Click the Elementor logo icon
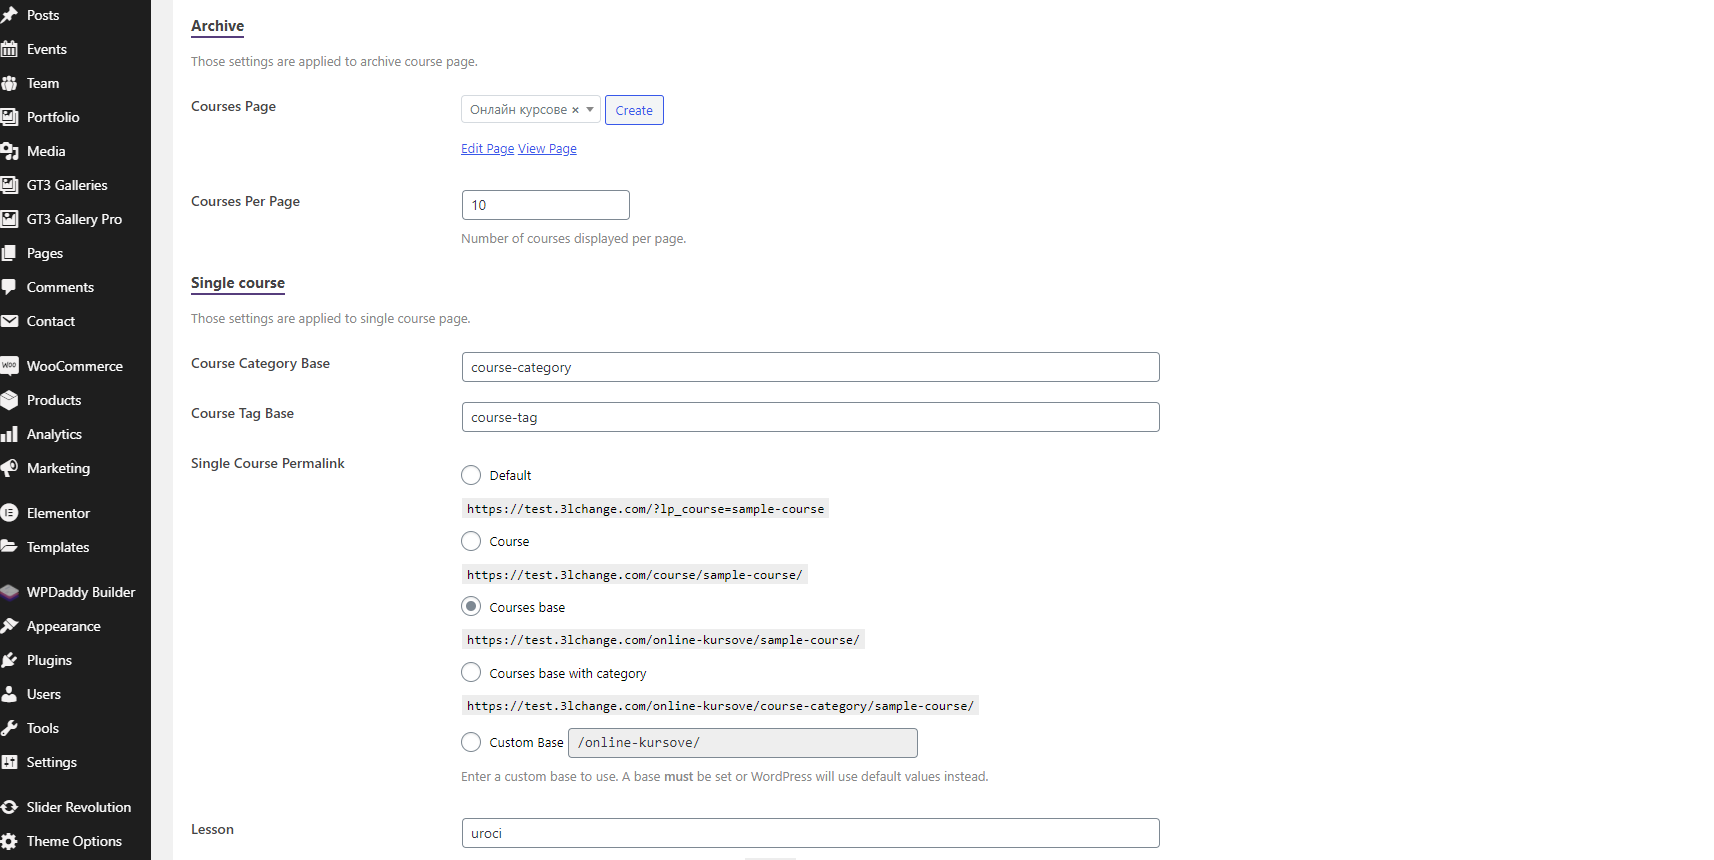 point(9,513)
